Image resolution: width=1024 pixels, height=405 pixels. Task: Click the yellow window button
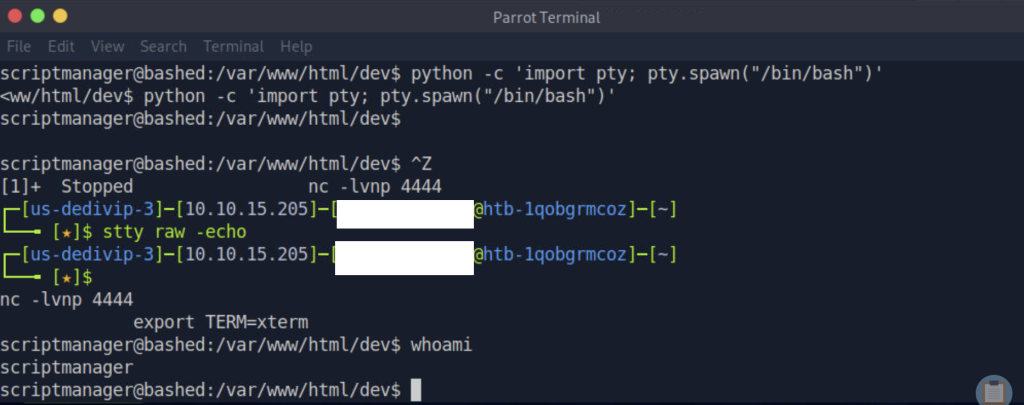[60, 16]
